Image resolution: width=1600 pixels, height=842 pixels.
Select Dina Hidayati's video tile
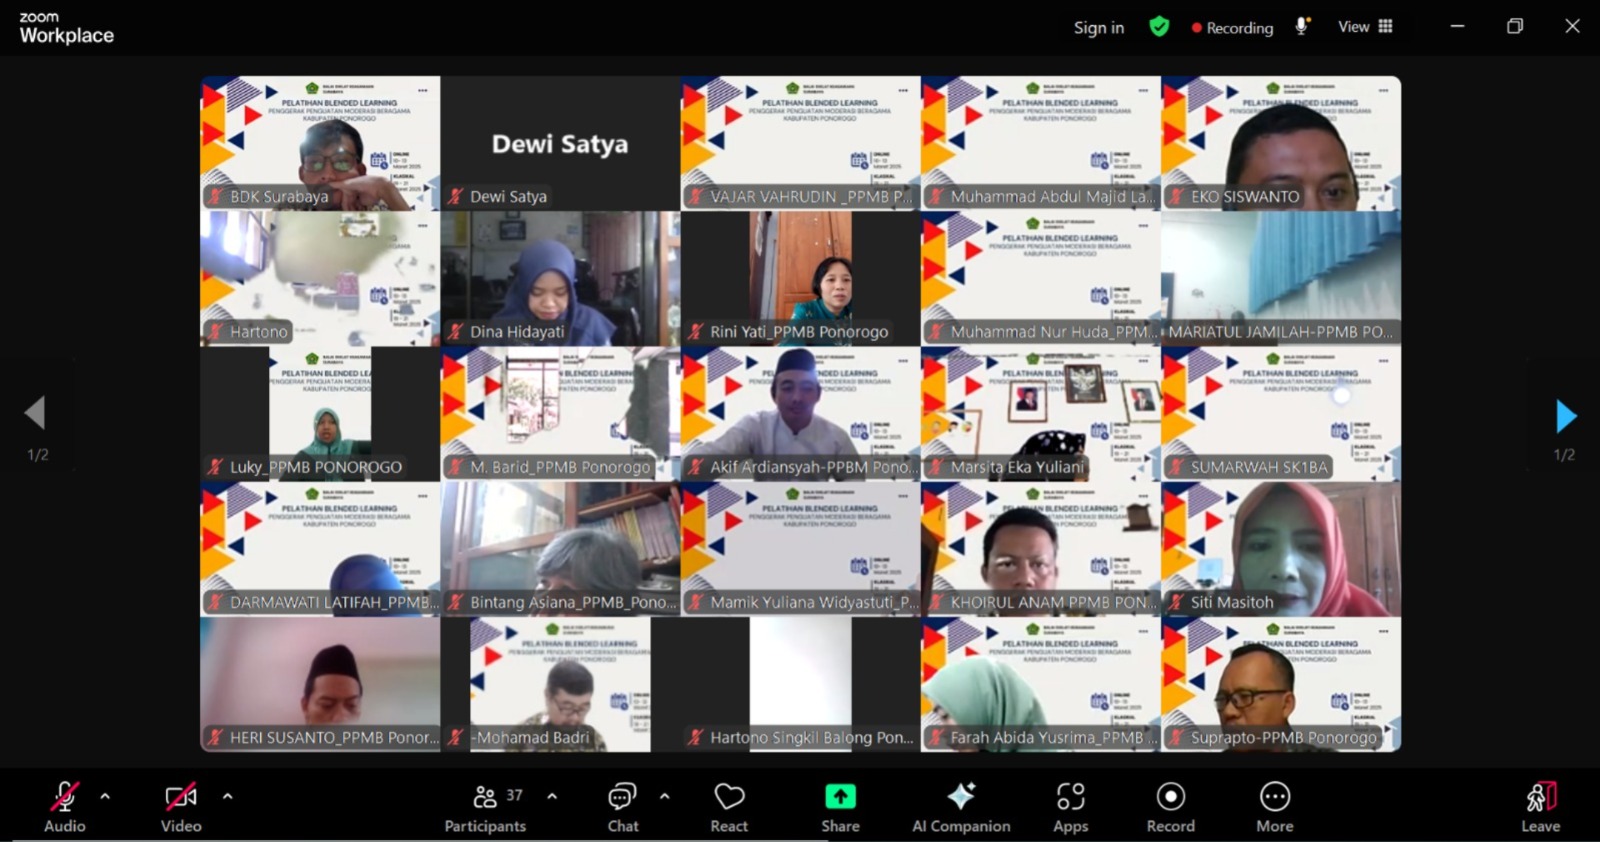560,278
